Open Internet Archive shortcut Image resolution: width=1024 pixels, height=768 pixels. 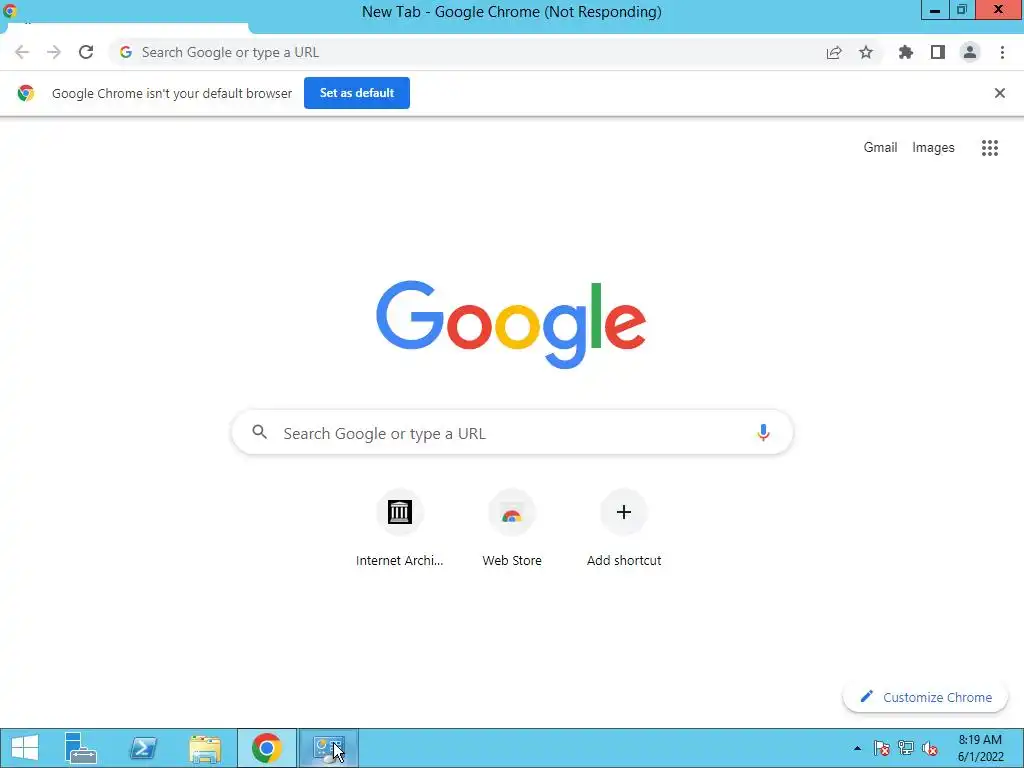pyautogui.click(x=400, y=529)
